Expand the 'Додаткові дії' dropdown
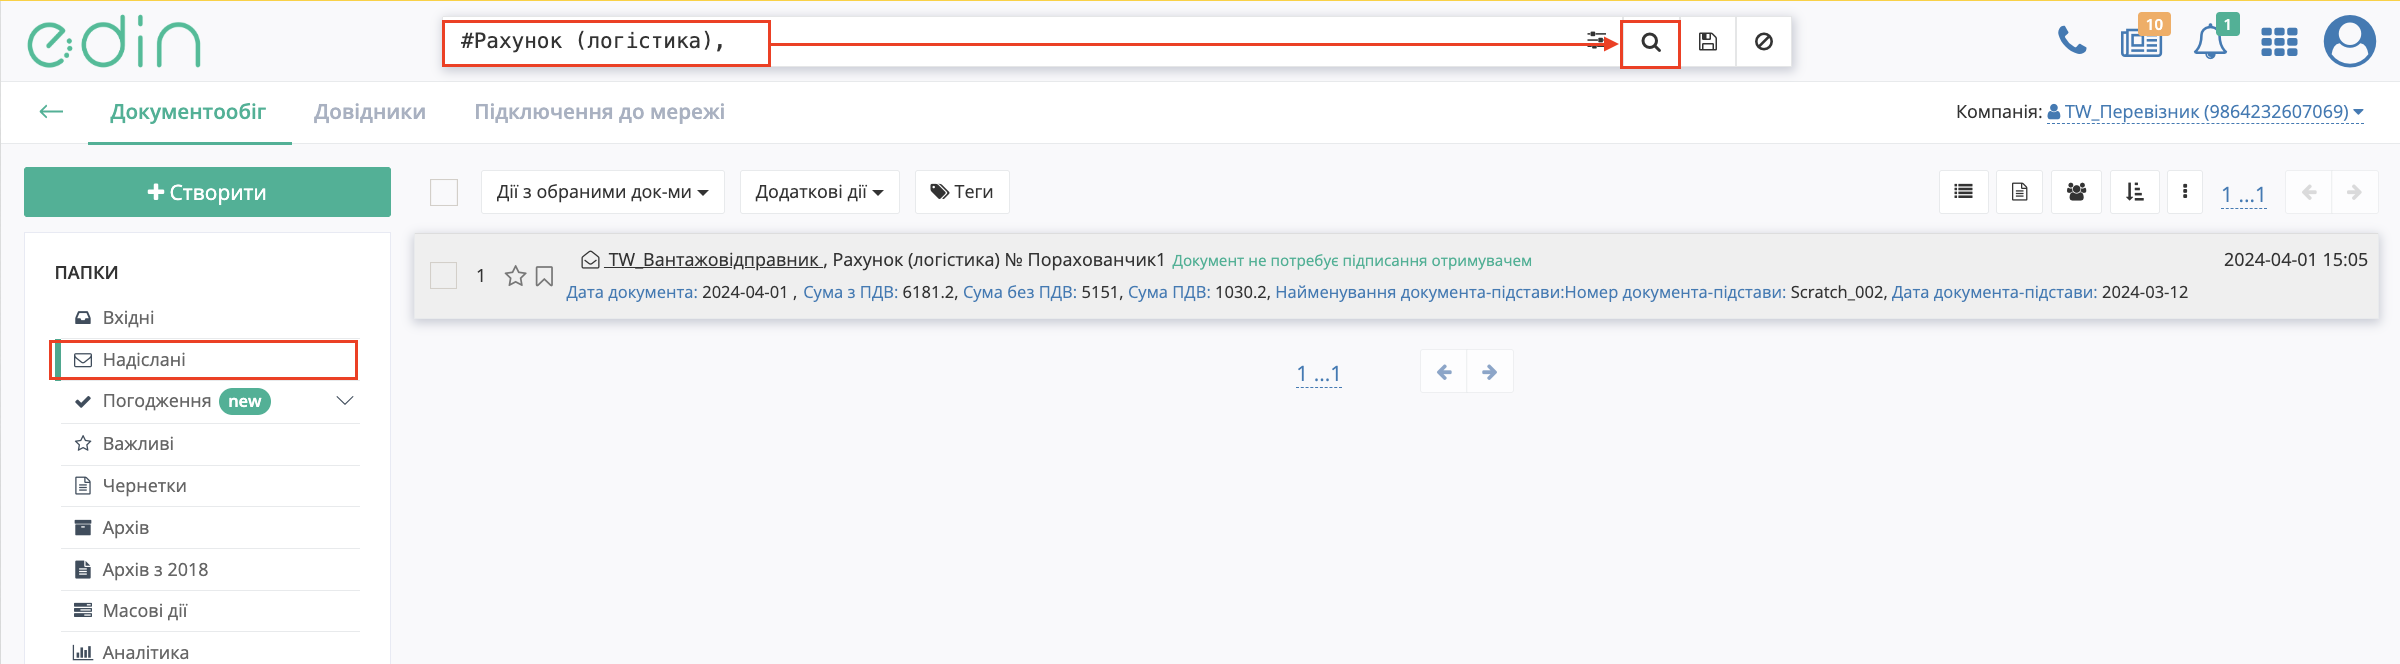 [819, 192]
